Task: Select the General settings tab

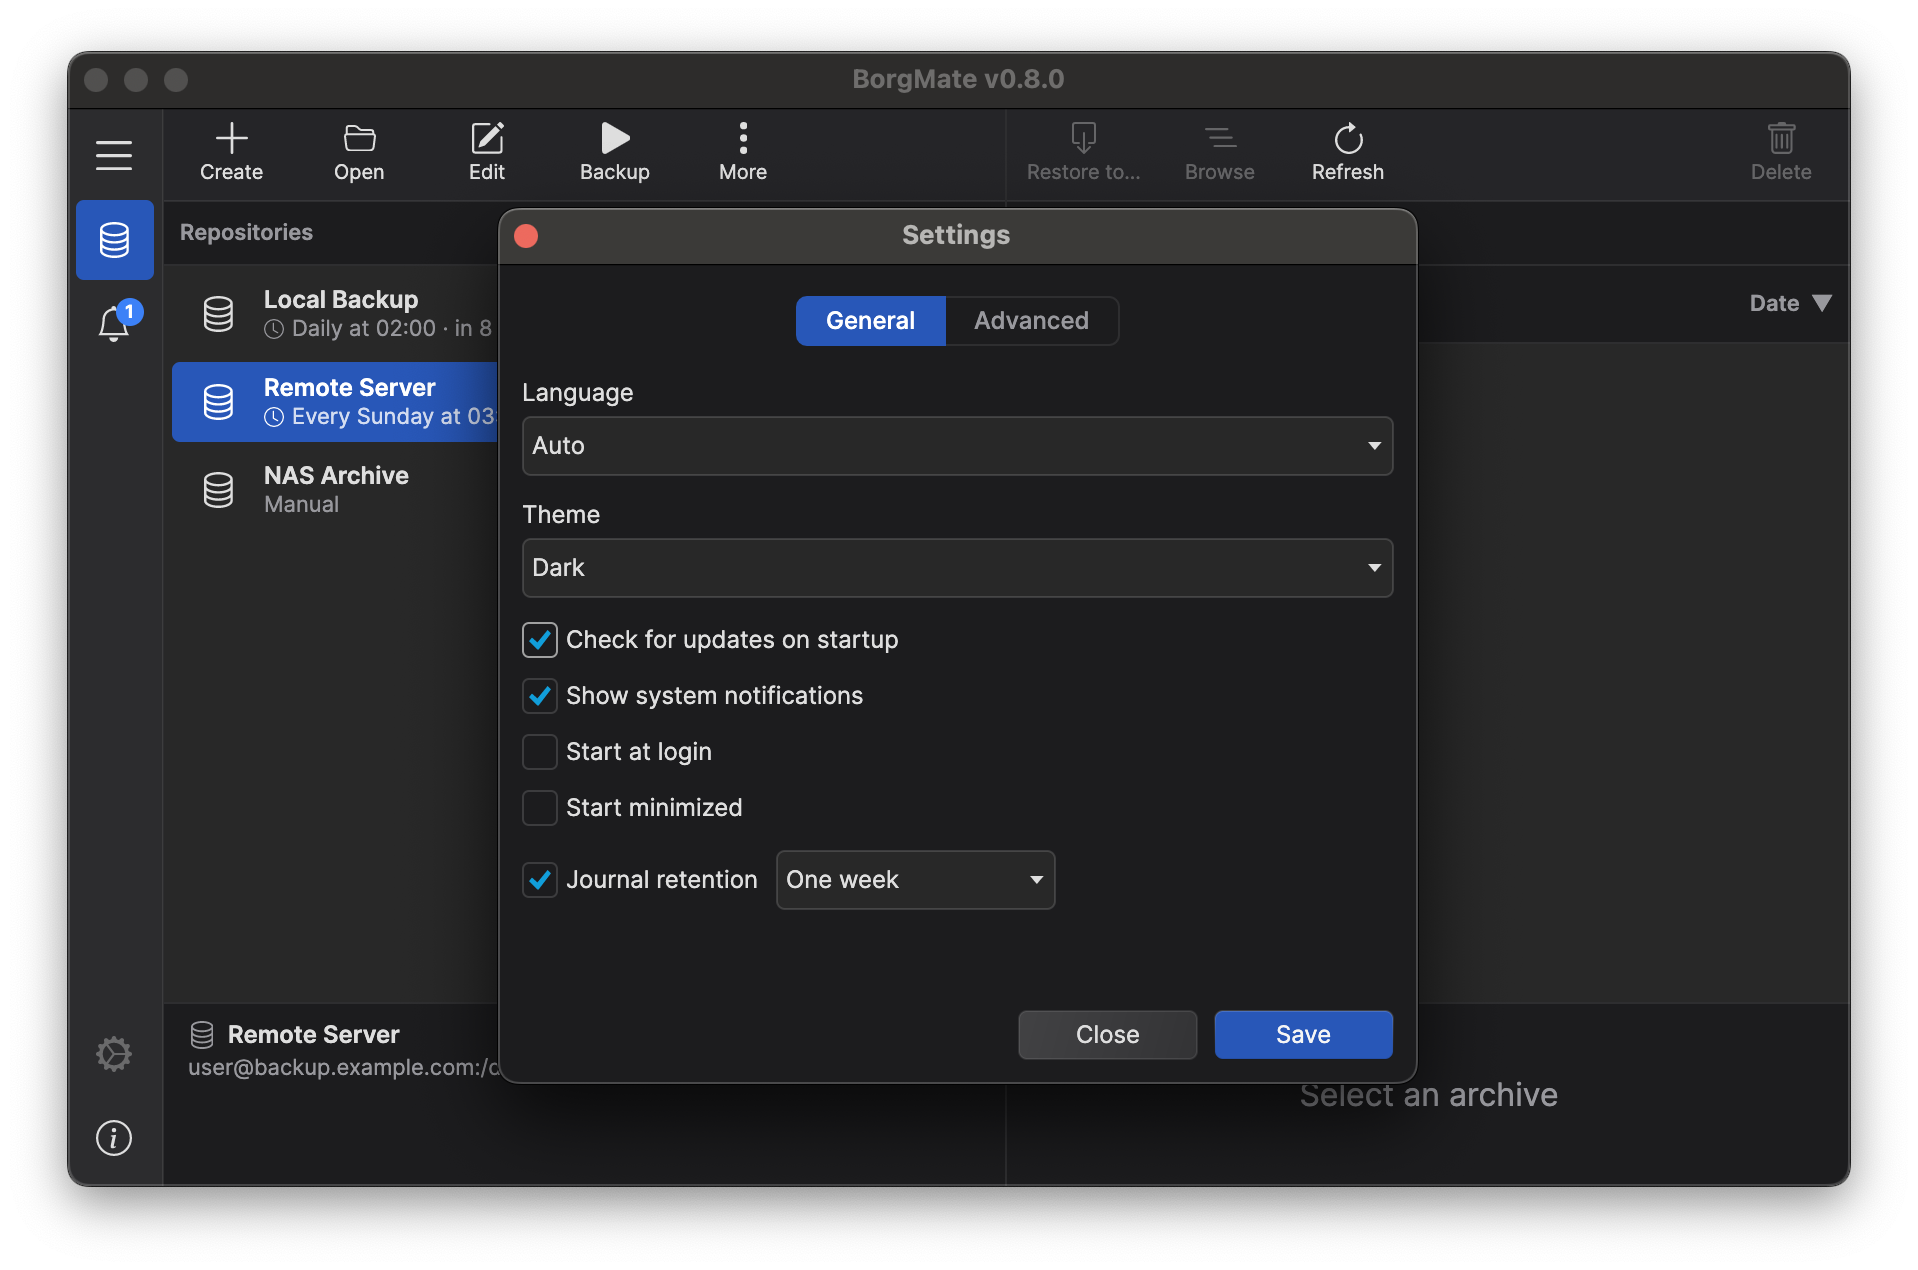Action: point(870,321)
